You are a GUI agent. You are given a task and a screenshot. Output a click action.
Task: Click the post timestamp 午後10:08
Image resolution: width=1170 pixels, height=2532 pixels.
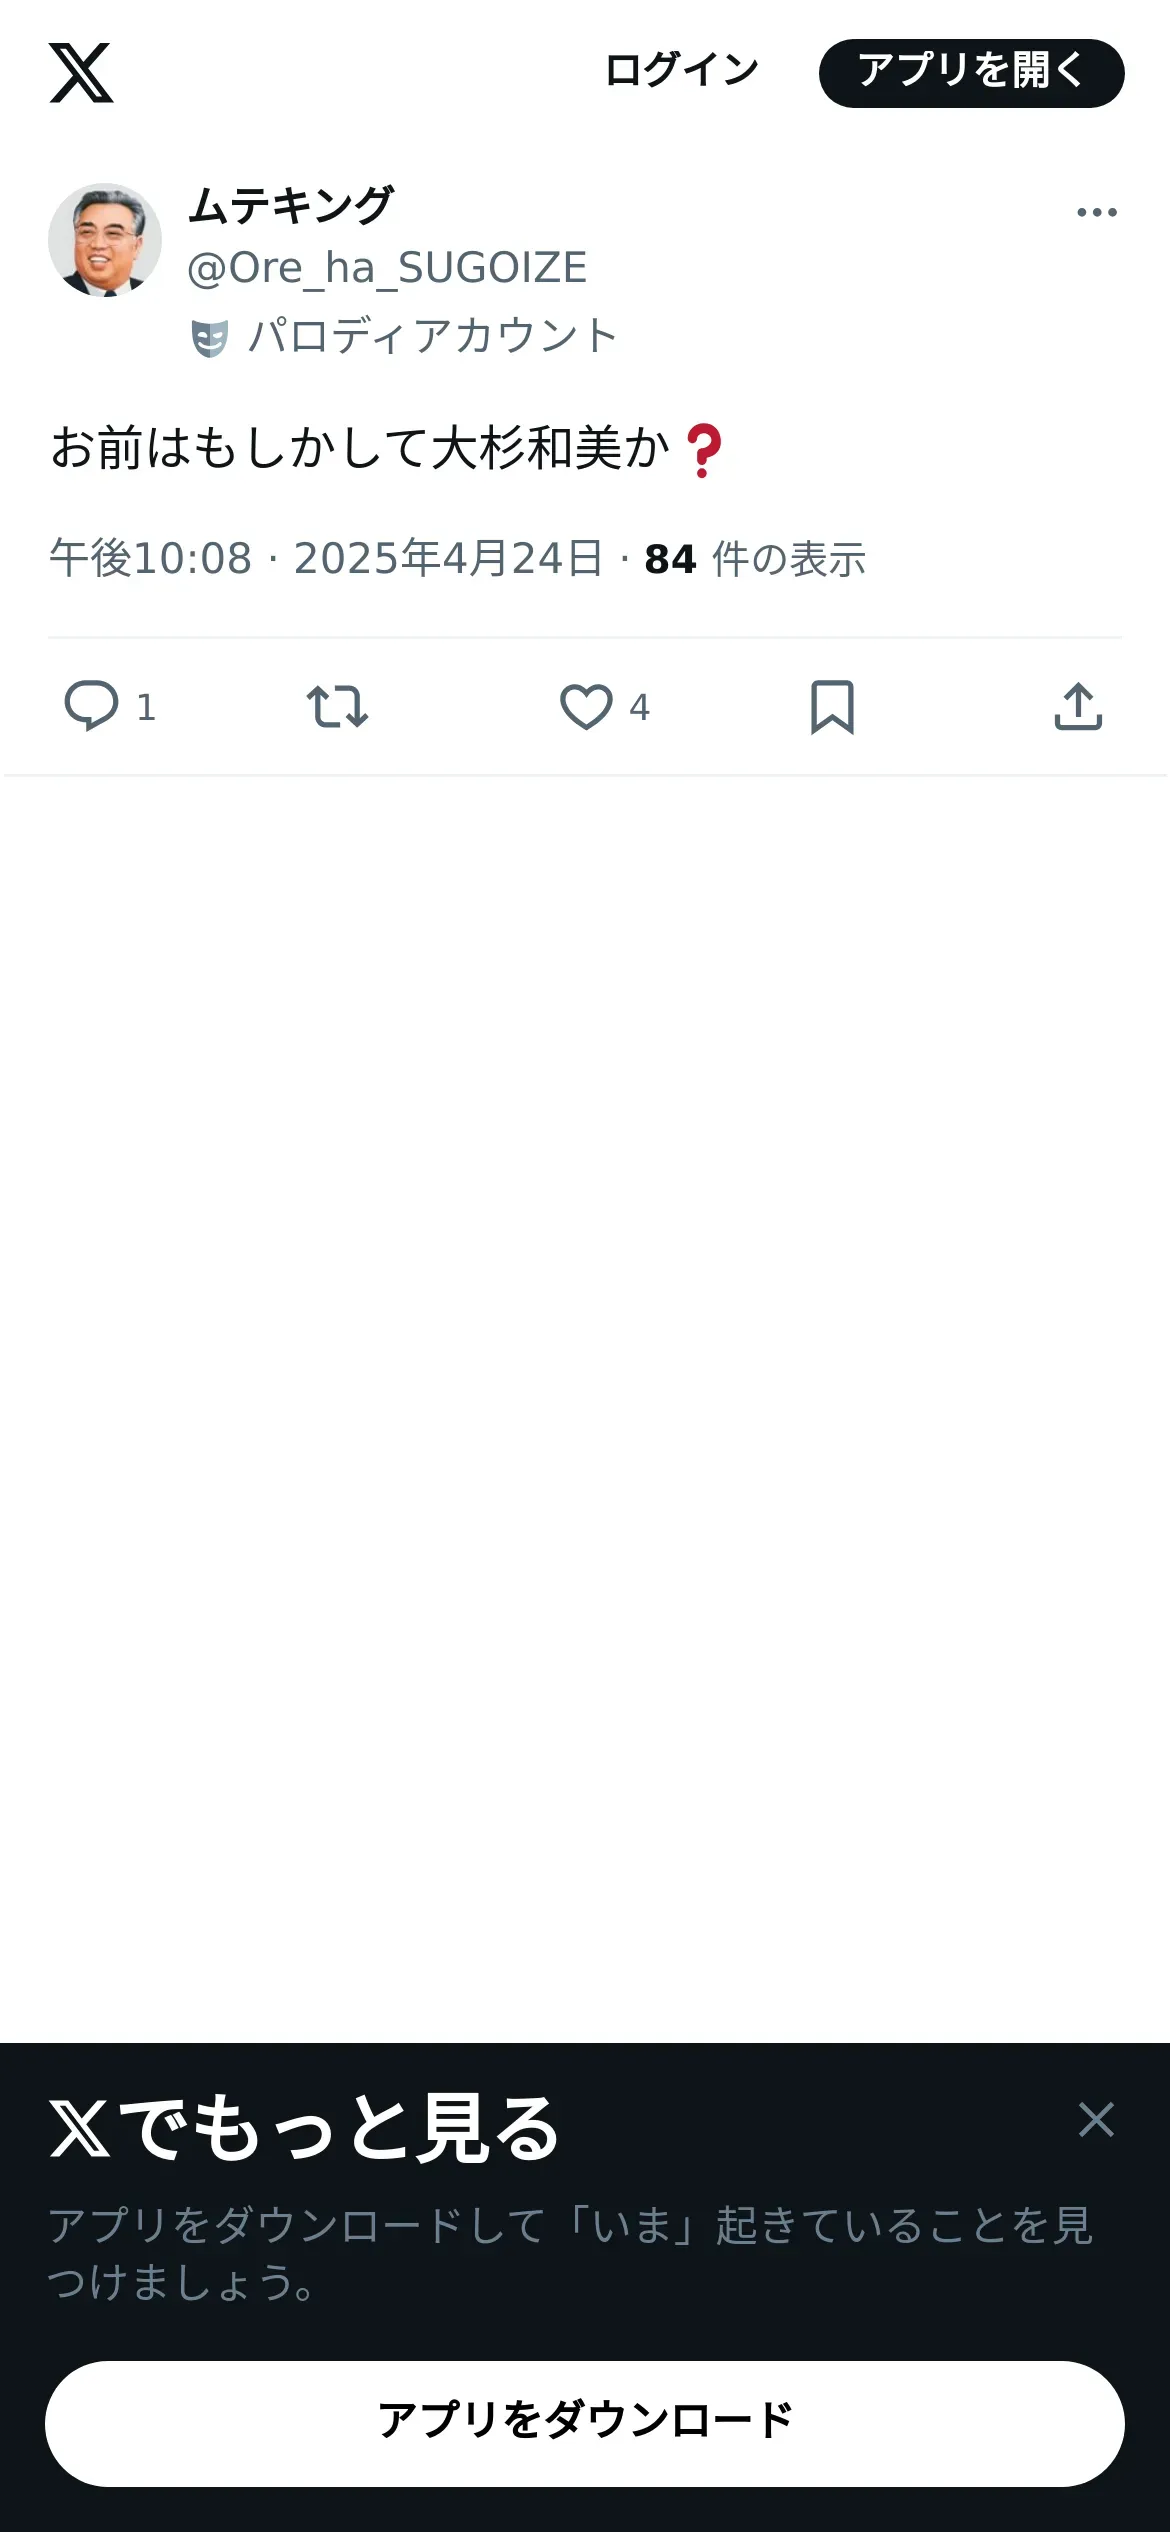click(x=150, y=558)
